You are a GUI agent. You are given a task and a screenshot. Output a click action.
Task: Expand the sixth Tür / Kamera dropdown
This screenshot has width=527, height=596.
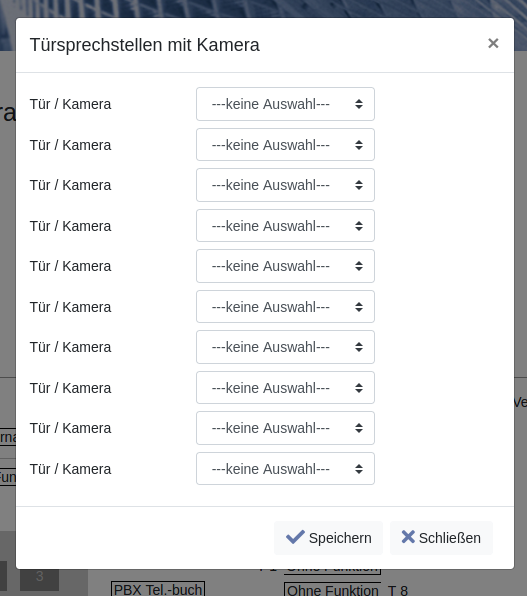tap(285, 307)
